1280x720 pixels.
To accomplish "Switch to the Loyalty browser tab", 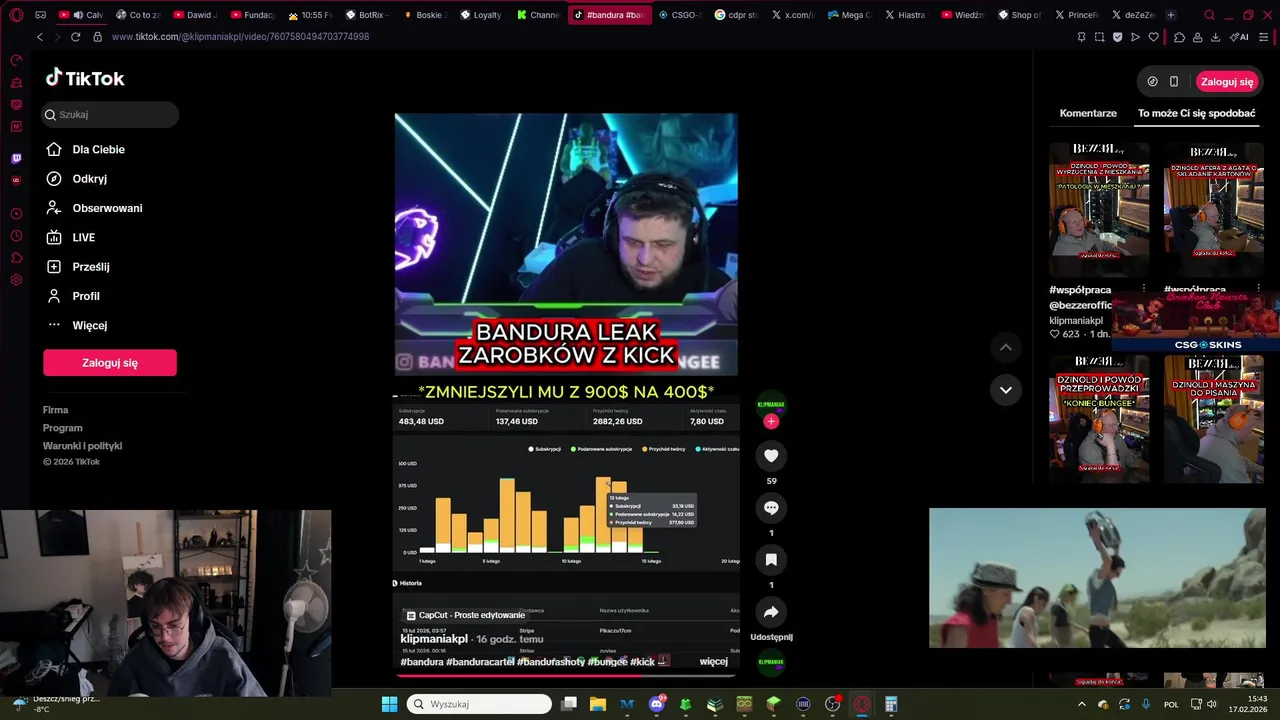I will (x=481, y=15).
